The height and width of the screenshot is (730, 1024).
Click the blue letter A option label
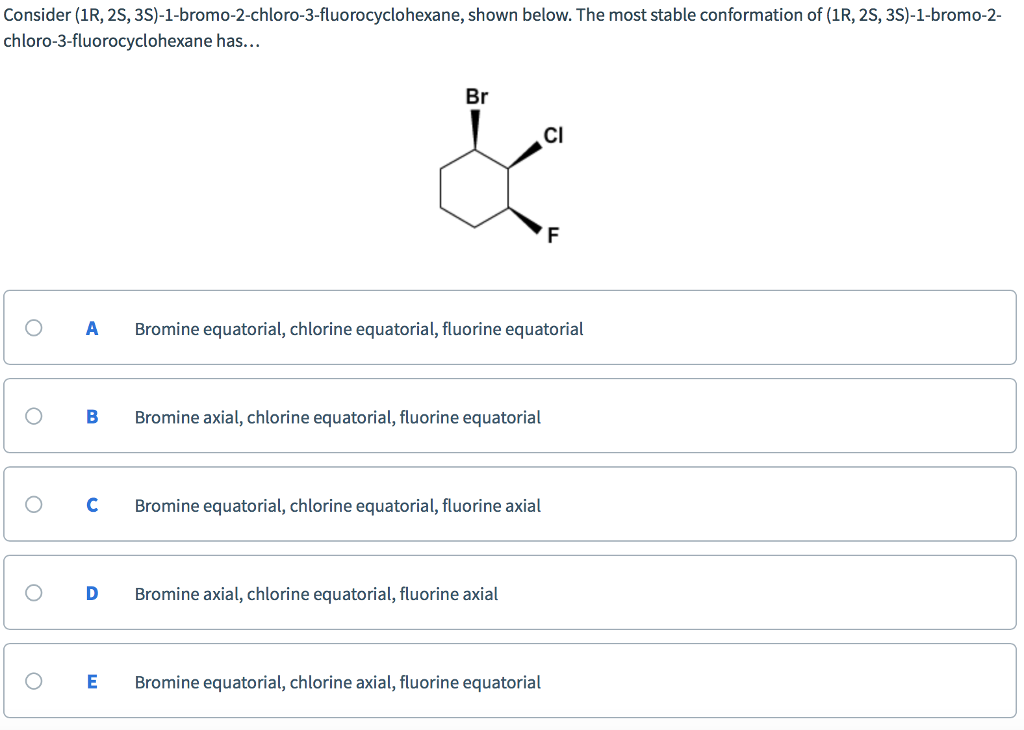(x=91, y=328)
